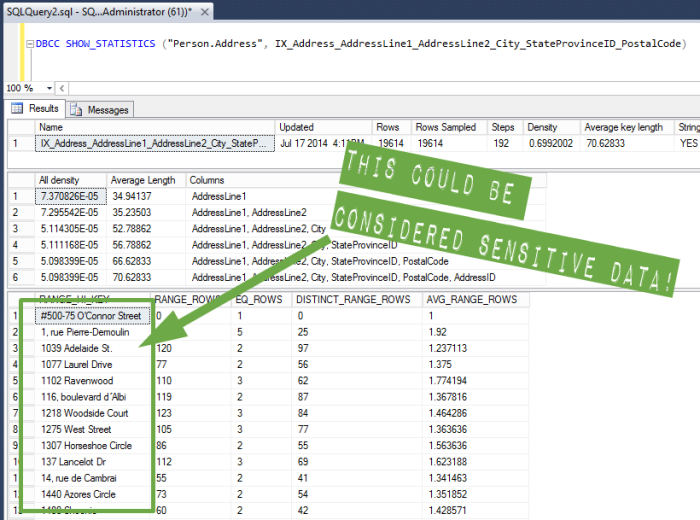Select average length cell 35.23503
Screen dimensions: 700x520
click(146, 212)
